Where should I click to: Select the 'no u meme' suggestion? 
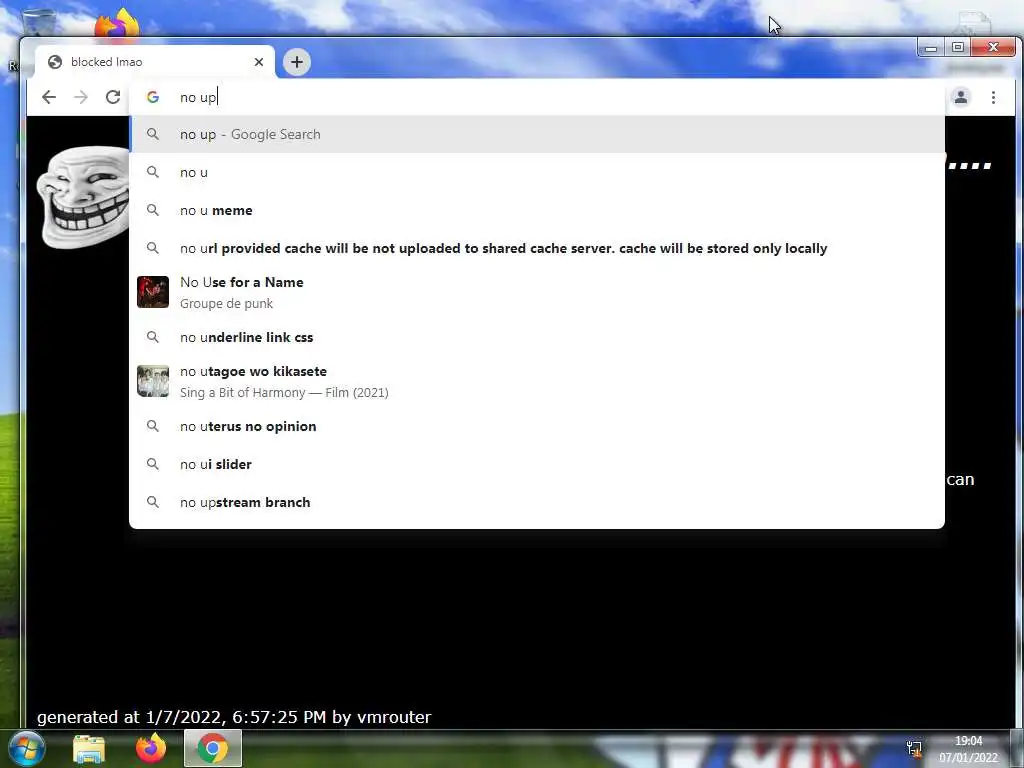coord(537,210)
